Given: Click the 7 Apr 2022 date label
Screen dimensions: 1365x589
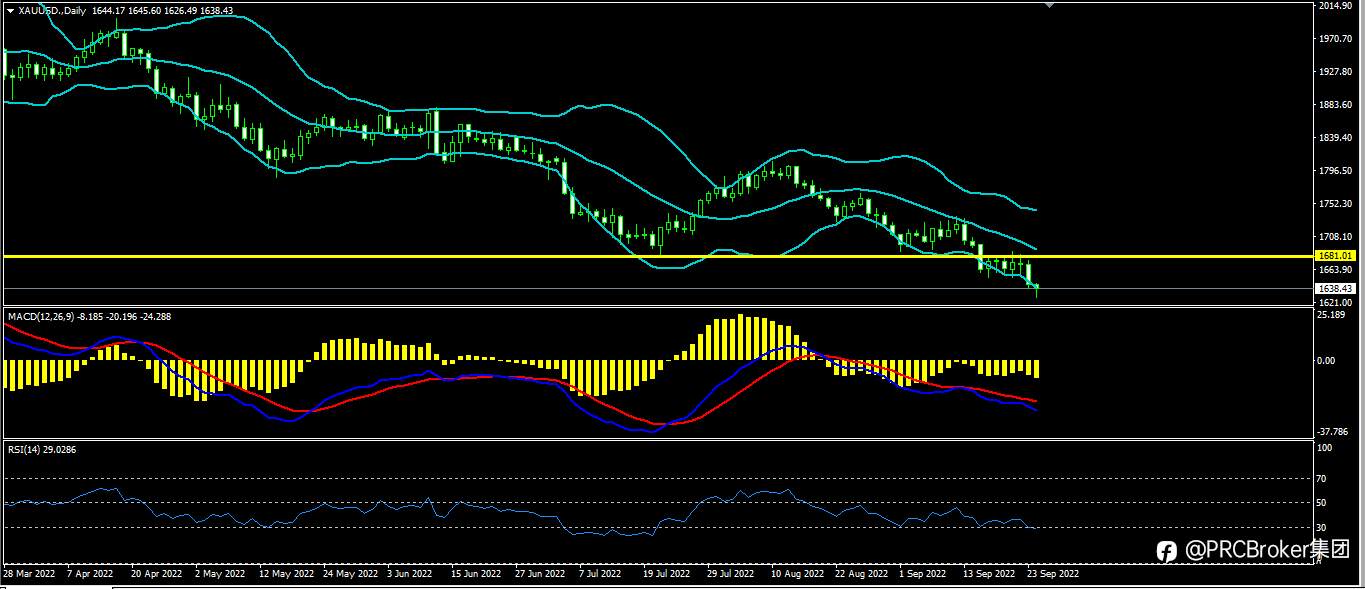Looking at the screenshot, I should point(90,575).
